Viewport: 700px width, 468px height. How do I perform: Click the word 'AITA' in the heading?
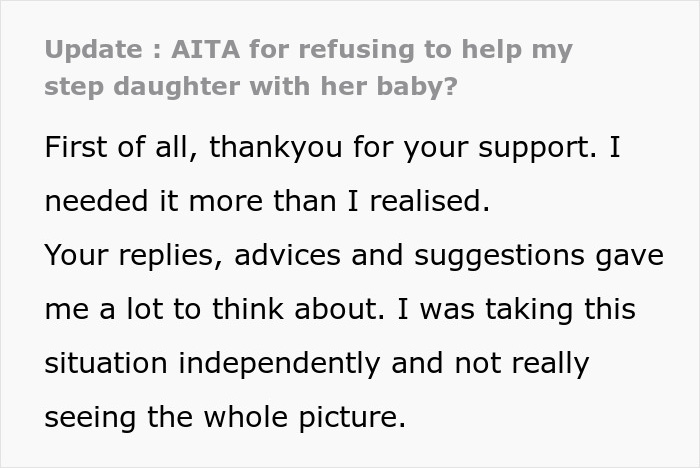tap(206, 49)
